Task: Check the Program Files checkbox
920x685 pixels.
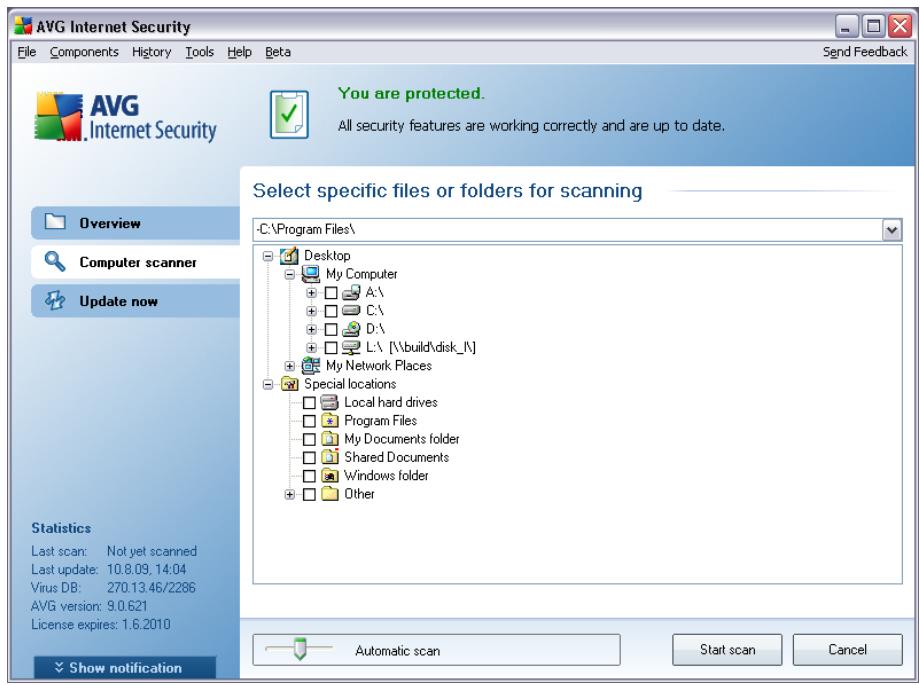Action: coord(309,421)
